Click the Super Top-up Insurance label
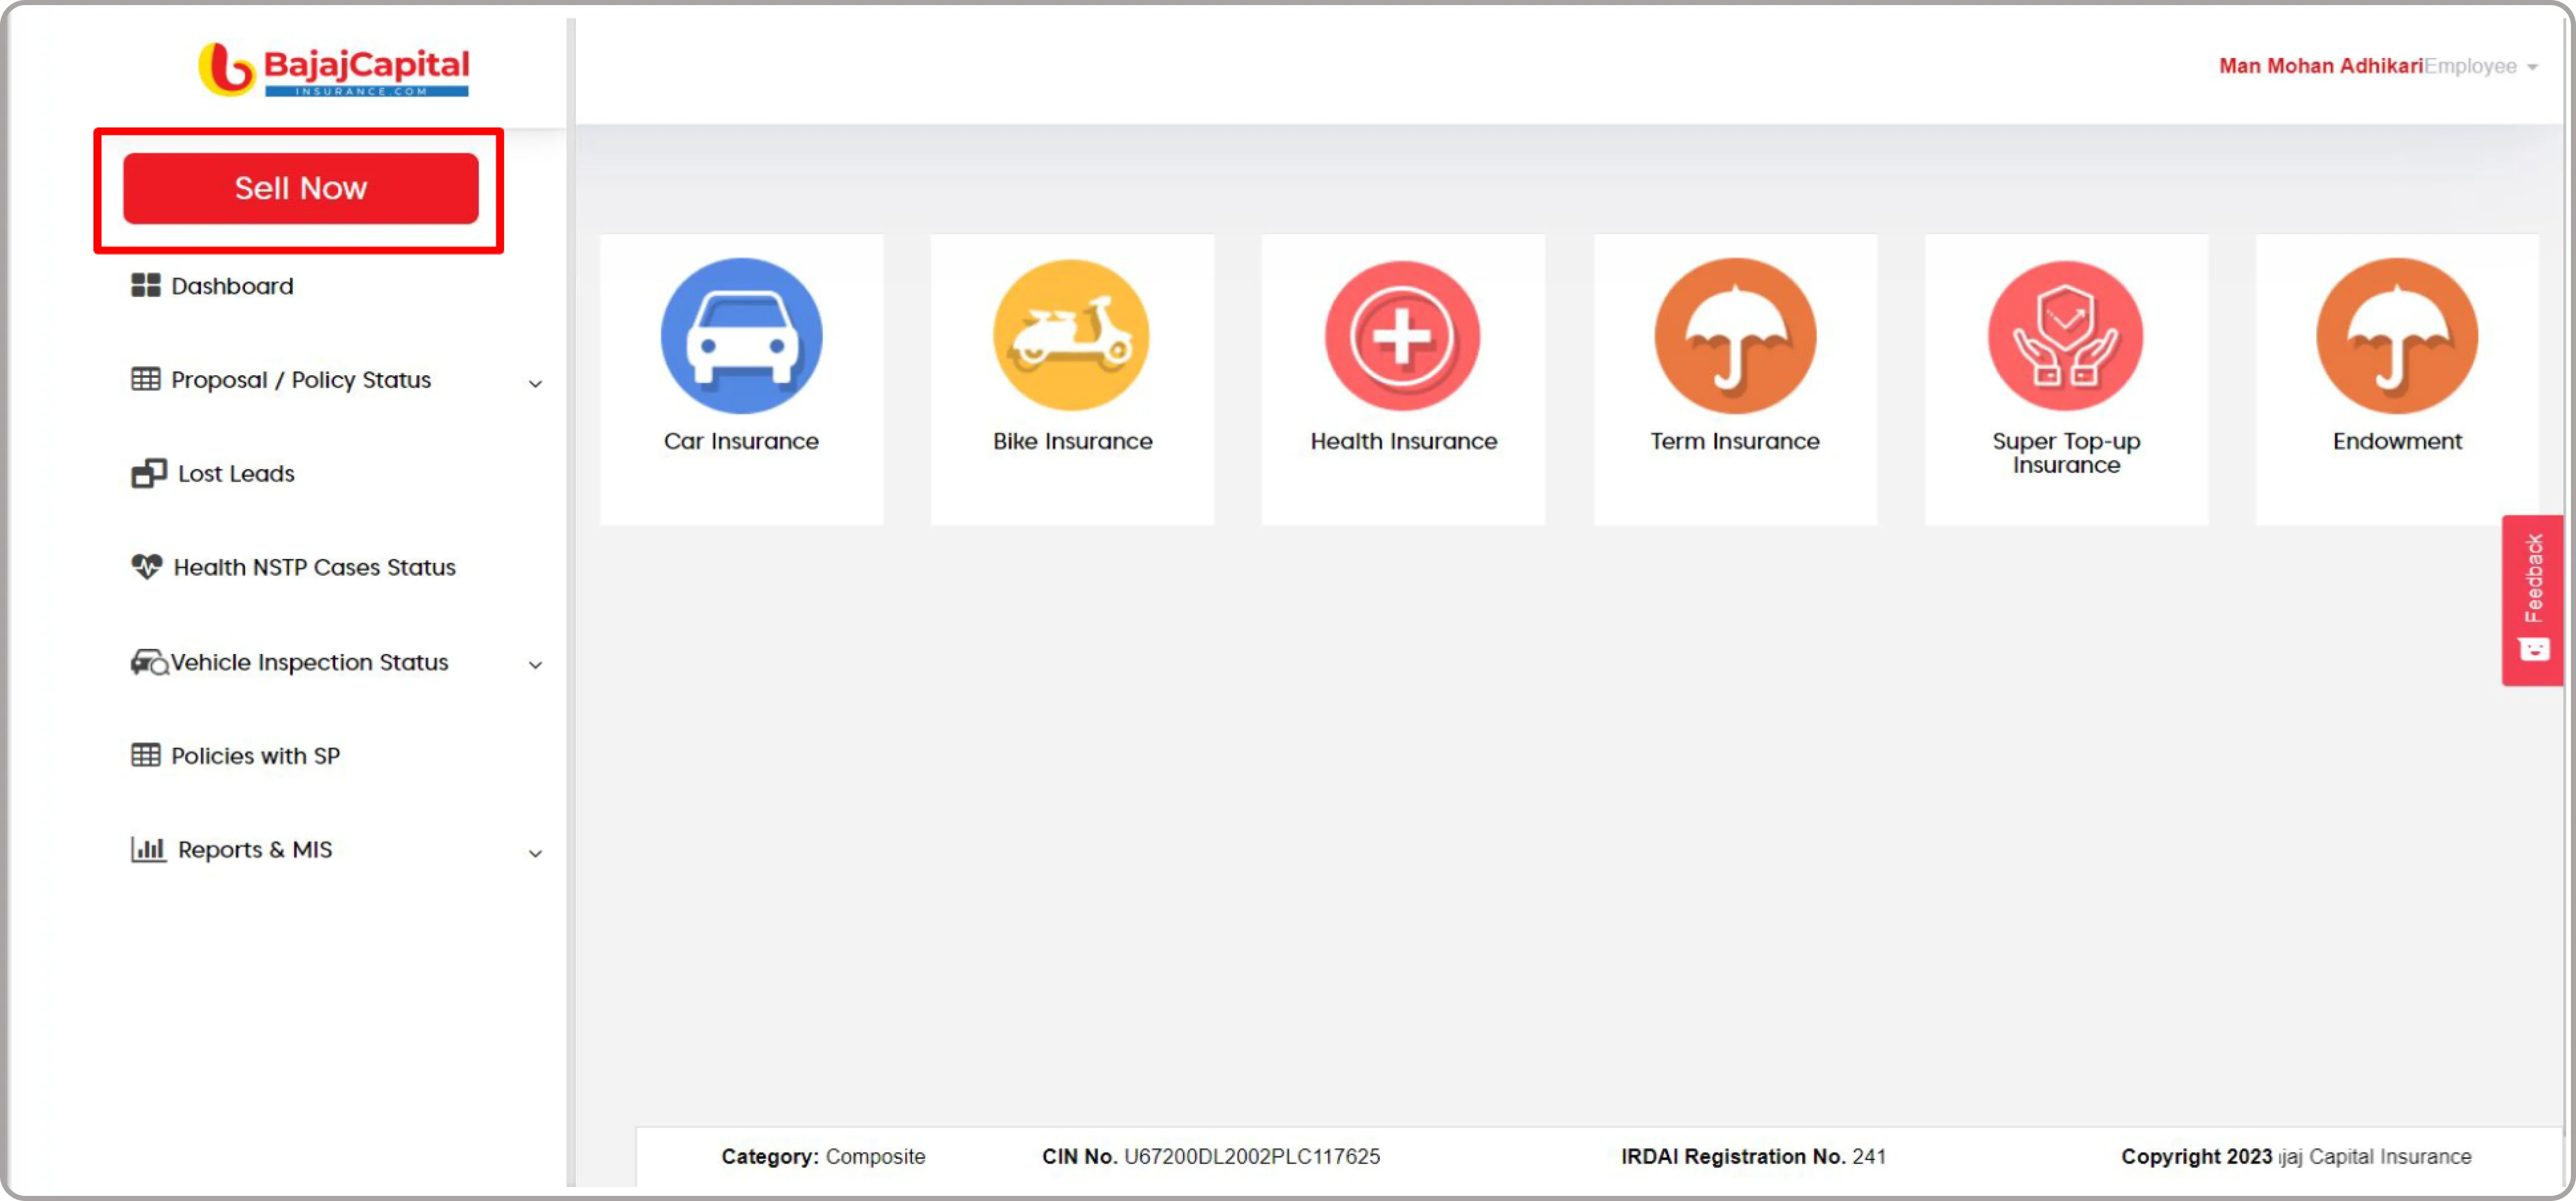The height and width of the screenshot is (1201, 2576). (2066, 453)
